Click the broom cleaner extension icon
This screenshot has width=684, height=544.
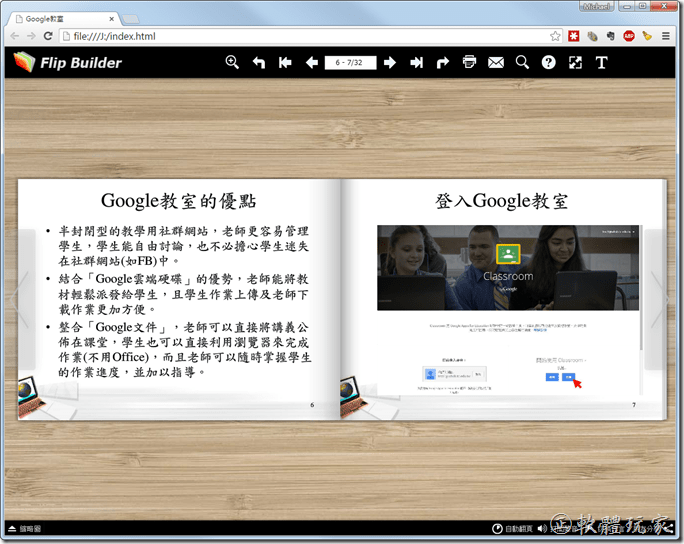pyautogui.click(x=647, y=36)
